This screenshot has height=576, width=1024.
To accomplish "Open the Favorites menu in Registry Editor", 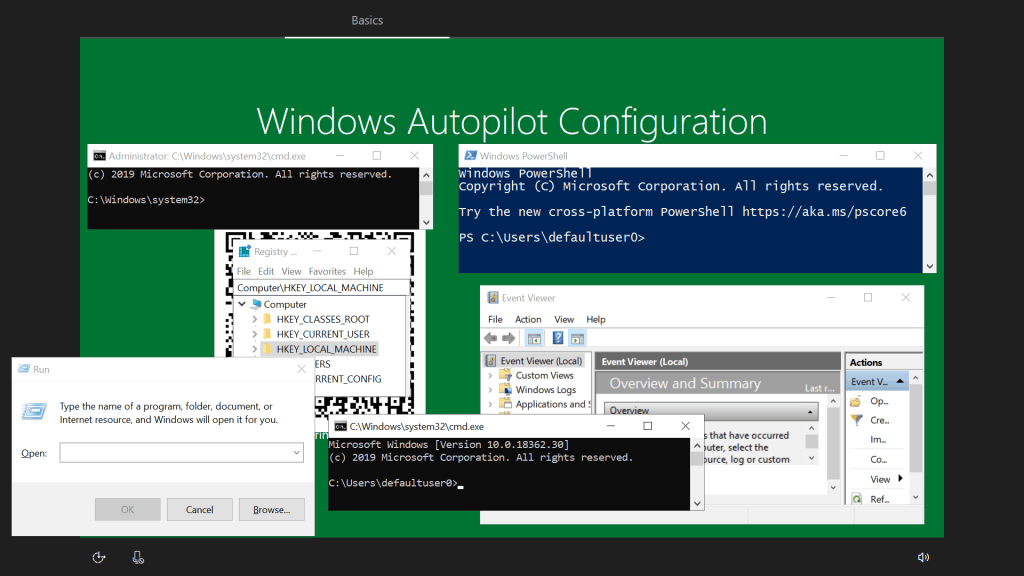I will [327, 272].
